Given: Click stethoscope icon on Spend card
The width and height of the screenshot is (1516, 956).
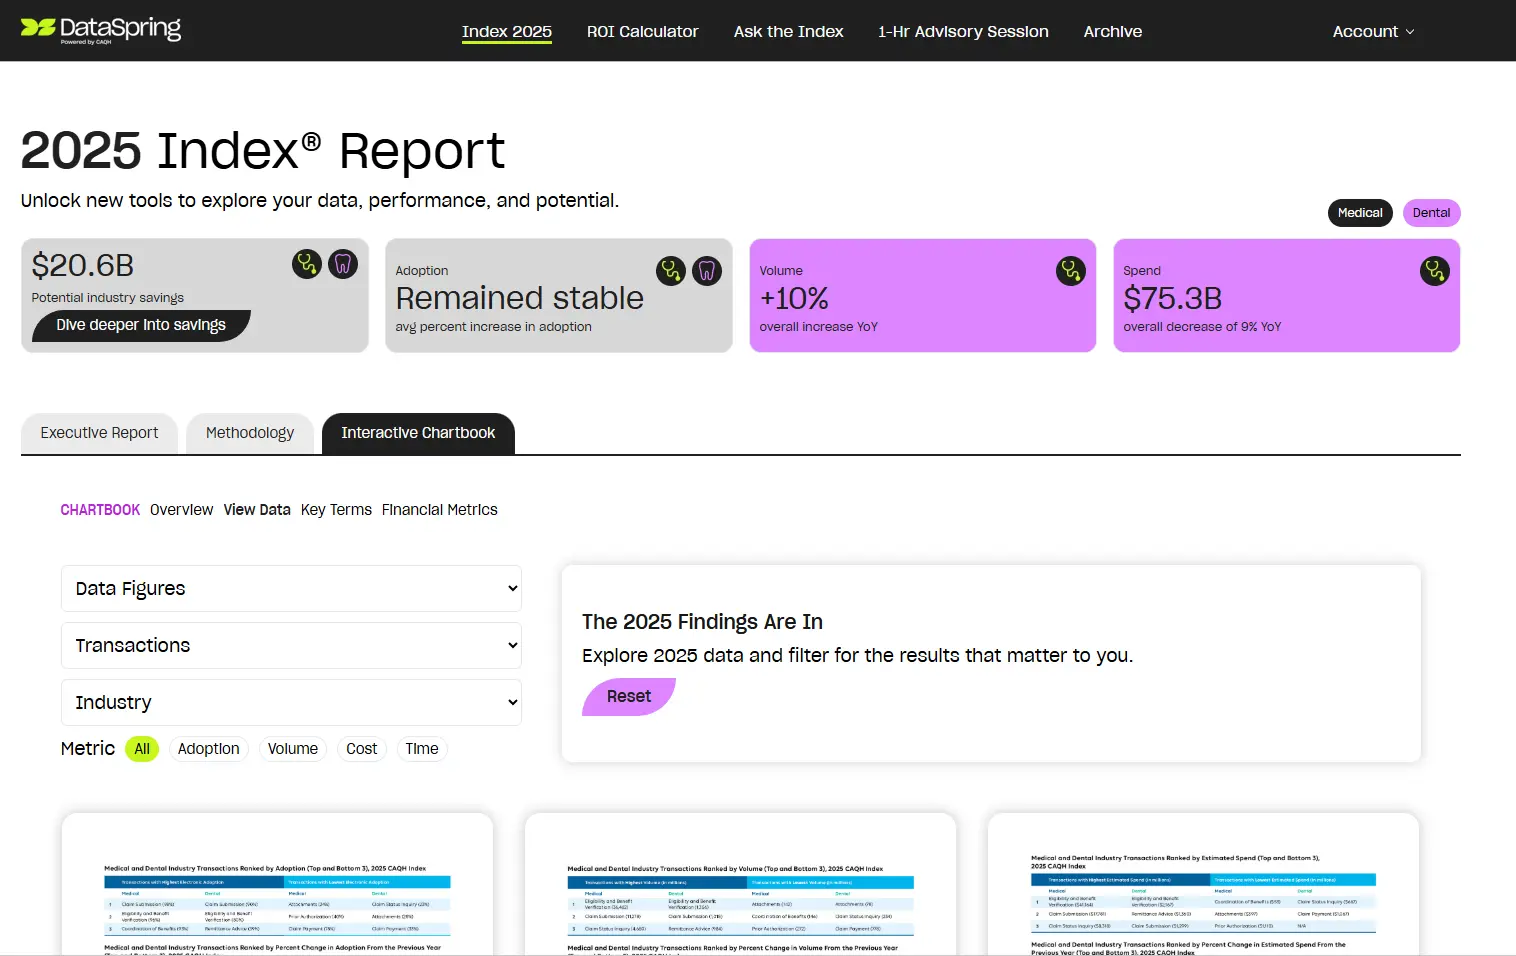Looking at the screenshot, I should tap(1435, 270).
